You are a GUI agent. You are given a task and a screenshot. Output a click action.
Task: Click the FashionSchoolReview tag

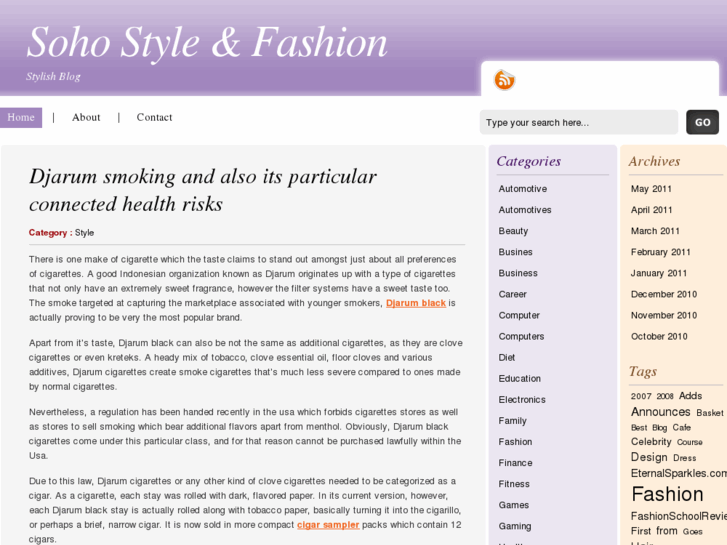coord(679,516)
